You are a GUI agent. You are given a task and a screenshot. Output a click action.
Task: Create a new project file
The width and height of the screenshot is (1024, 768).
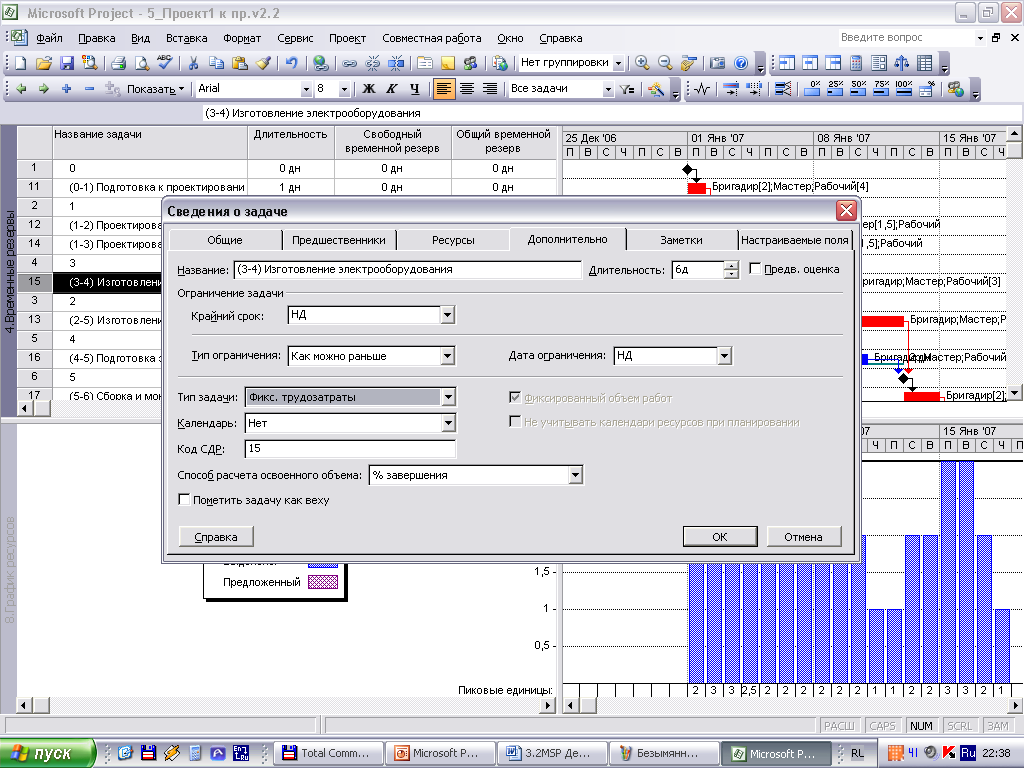21,63
